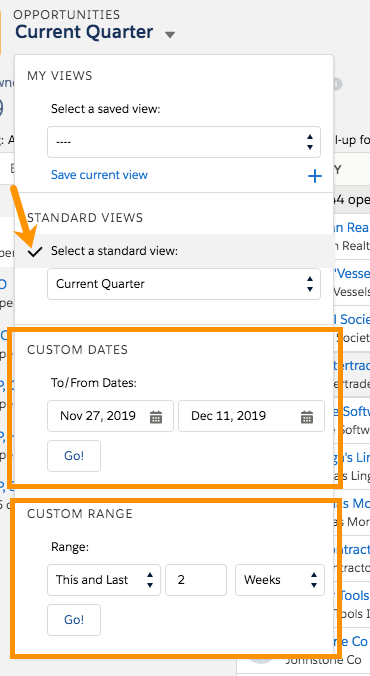
Task: Click the saved view stepper arrows
Action: (310, 142)
